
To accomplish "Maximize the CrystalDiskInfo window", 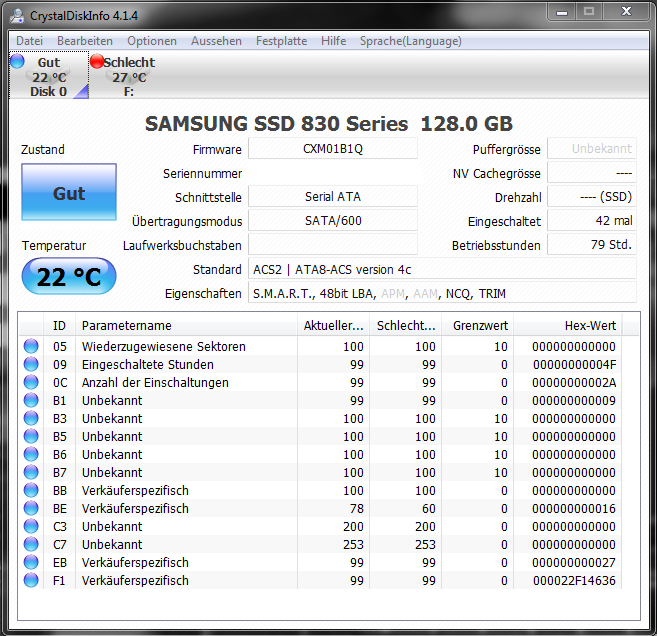I will (x=589, y=12).
